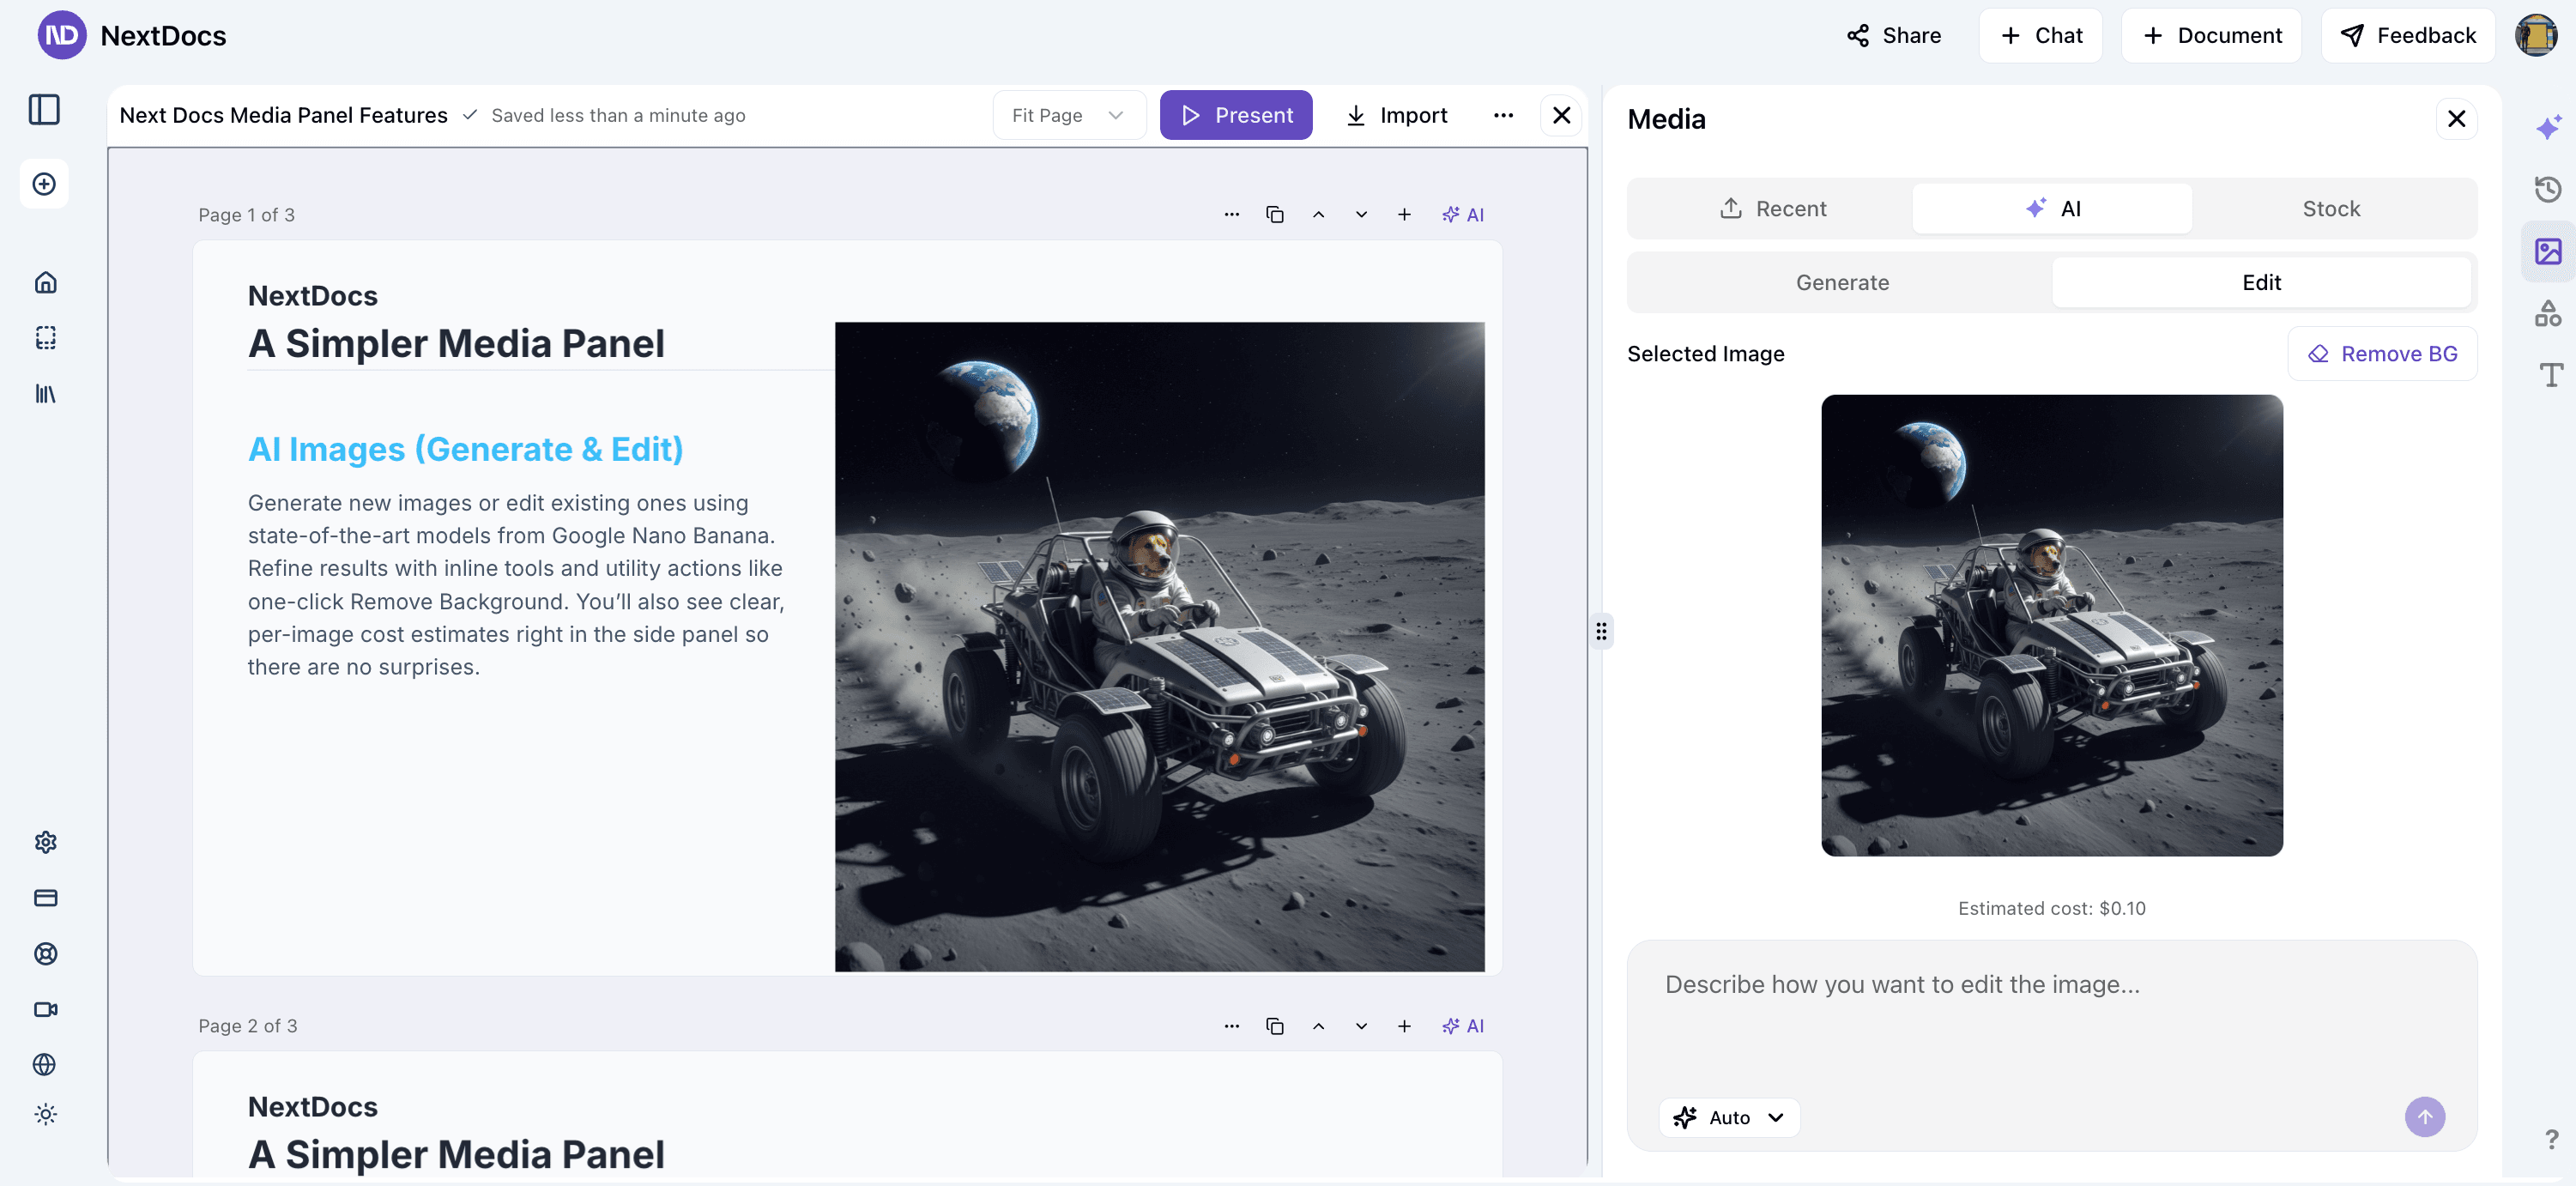This screenshot has height=1186, width=2576.
Task: Open the Text panel
Action: click(2550, 375)
